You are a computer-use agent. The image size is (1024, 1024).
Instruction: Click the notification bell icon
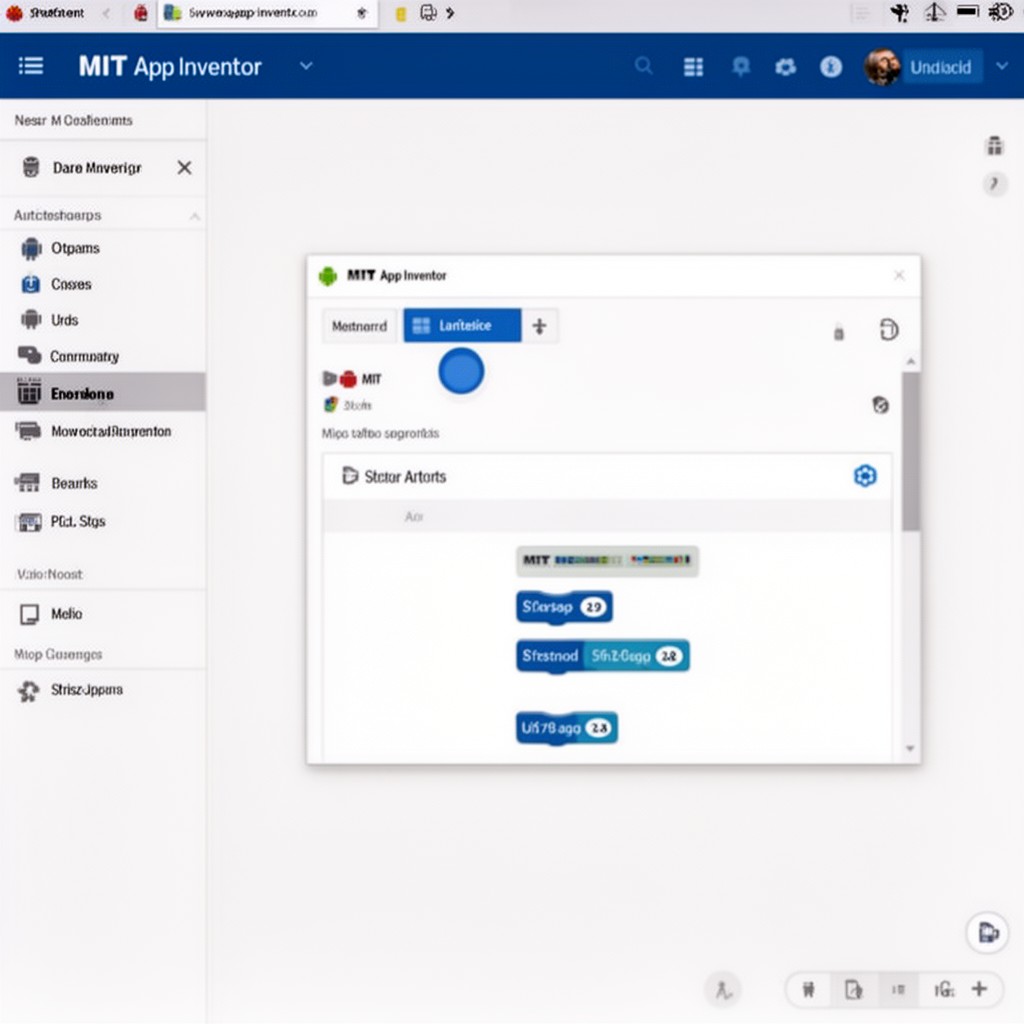[x=741, y=67]
